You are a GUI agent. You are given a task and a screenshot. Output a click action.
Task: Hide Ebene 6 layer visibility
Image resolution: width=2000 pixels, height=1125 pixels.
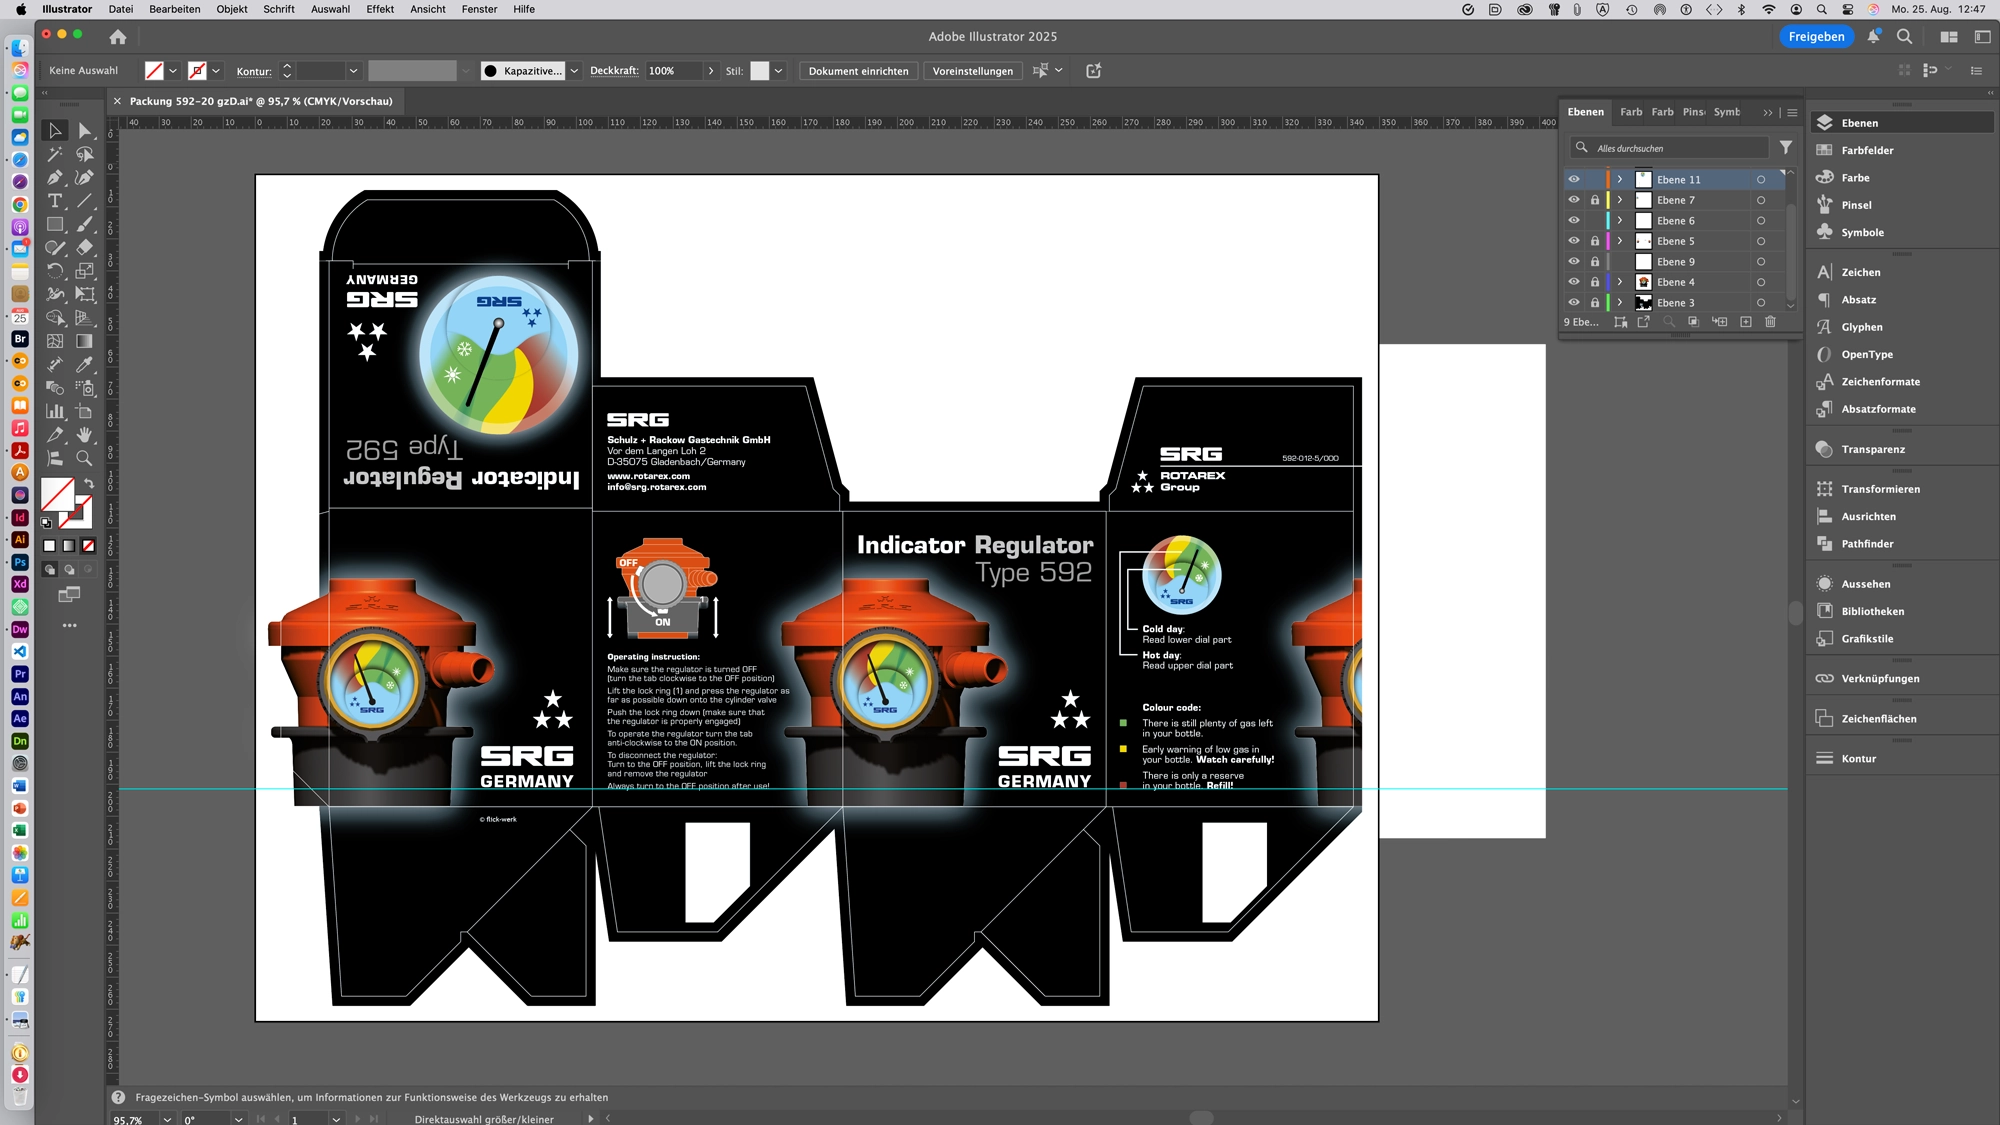pyautogui.click(x=1574, y=221)
